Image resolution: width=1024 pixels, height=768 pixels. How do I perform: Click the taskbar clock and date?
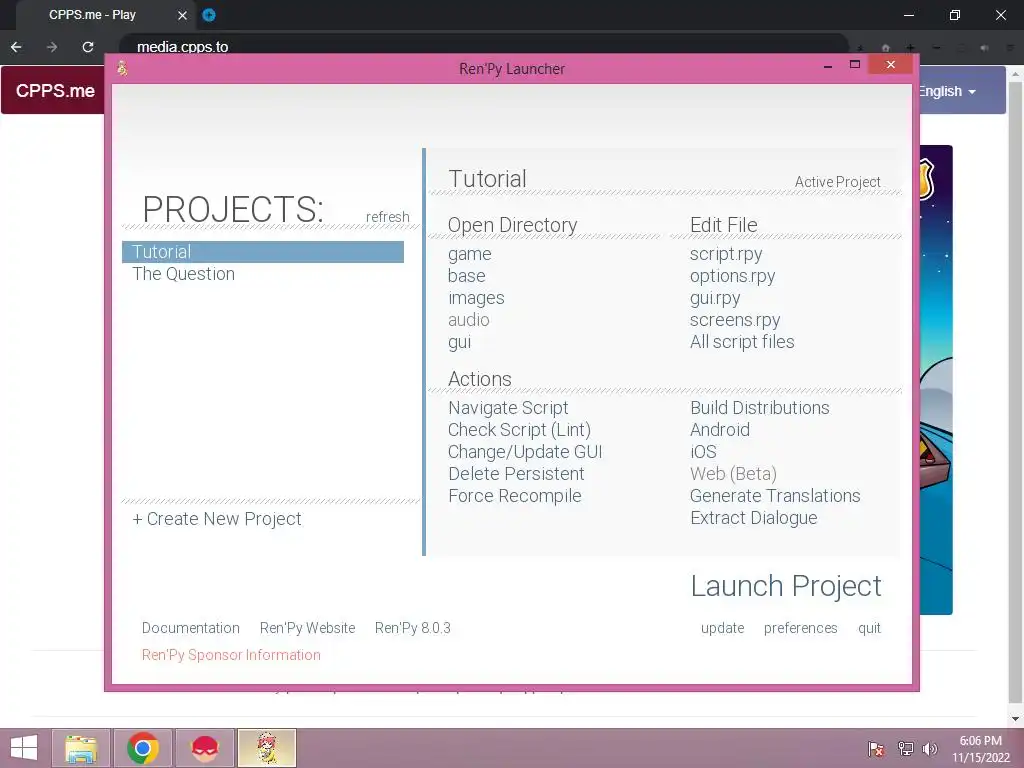click(x=980, y=749)
